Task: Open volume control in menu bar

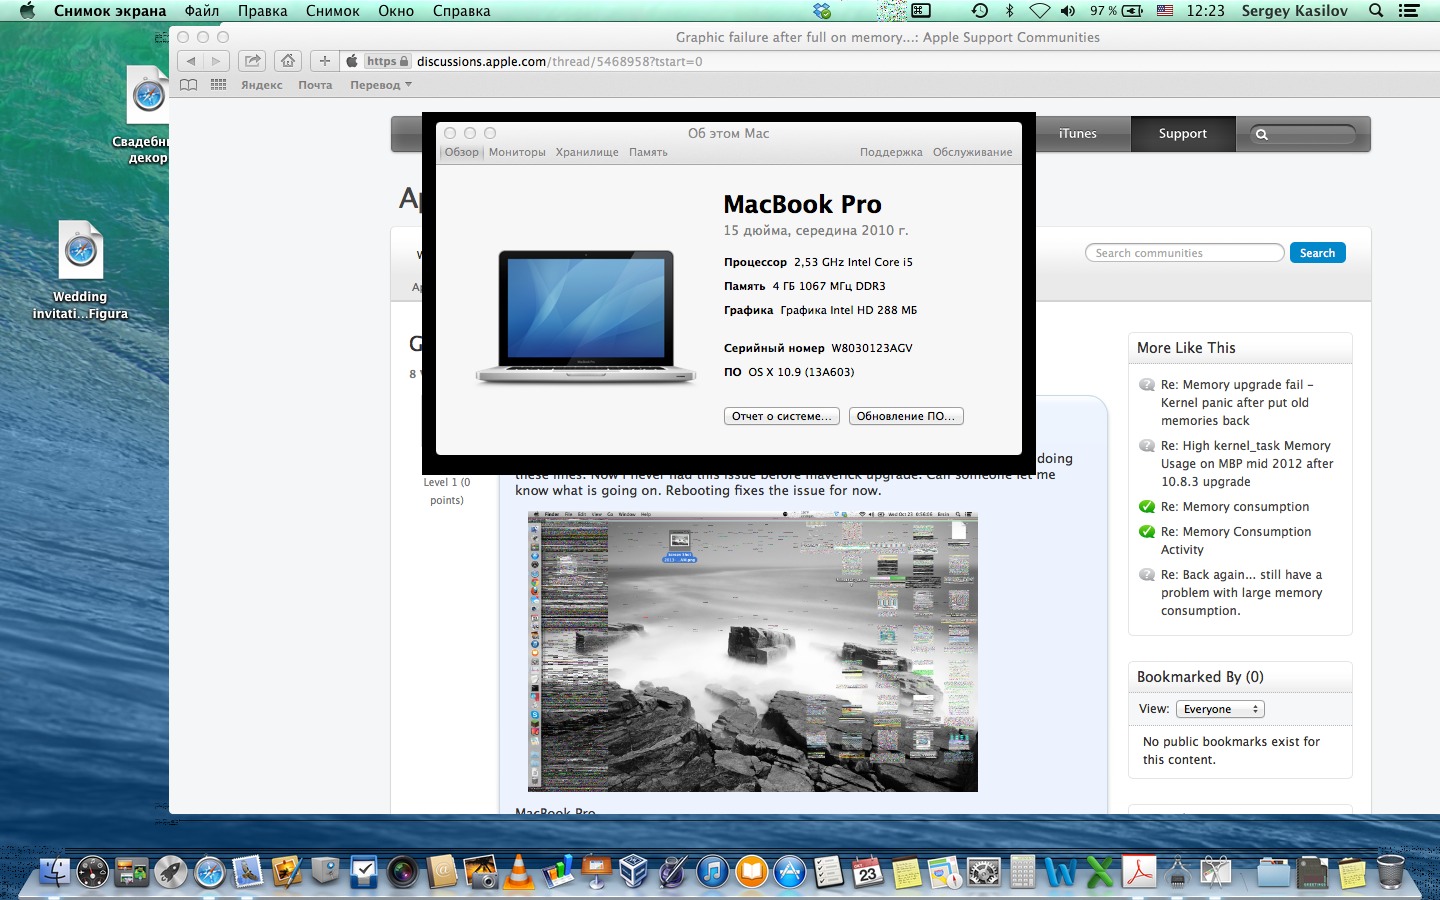Action: click(x=1068, y=11)
